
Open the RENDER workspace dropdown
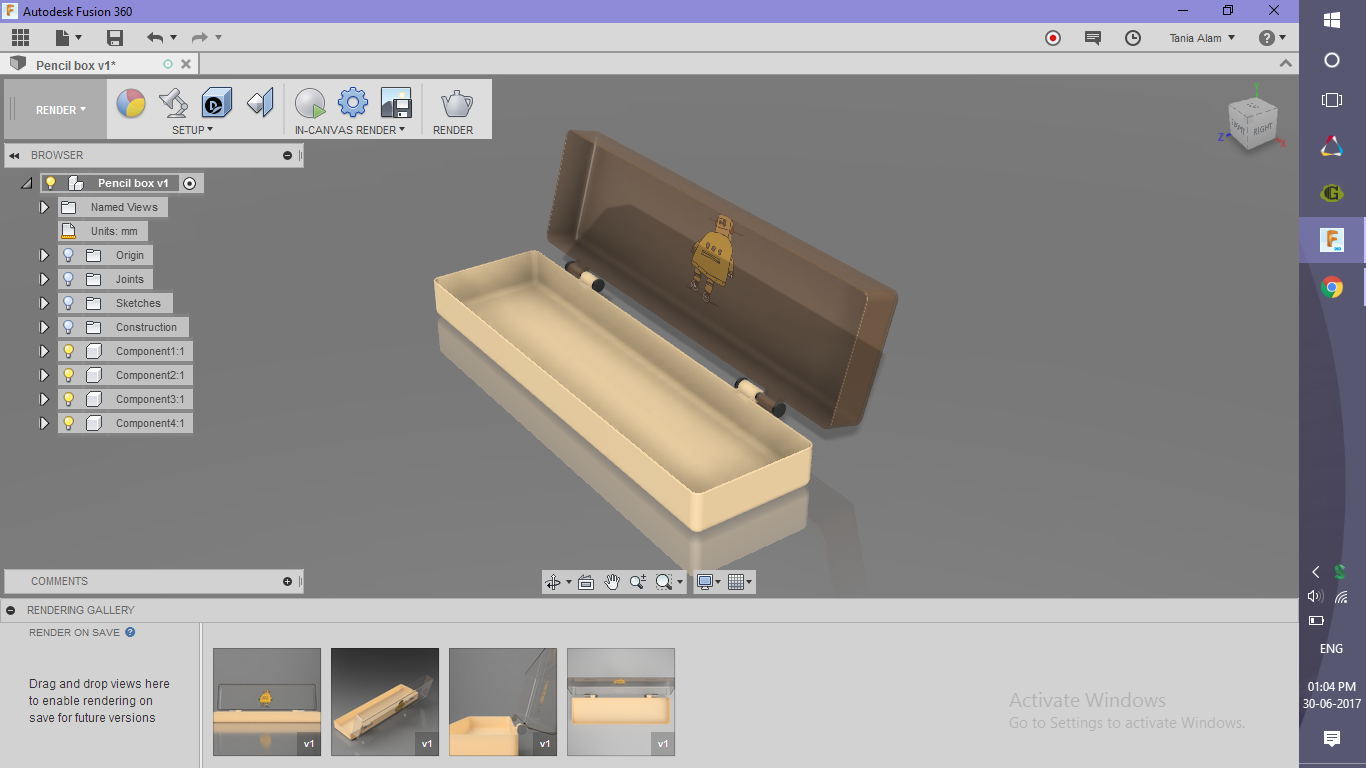61,110
